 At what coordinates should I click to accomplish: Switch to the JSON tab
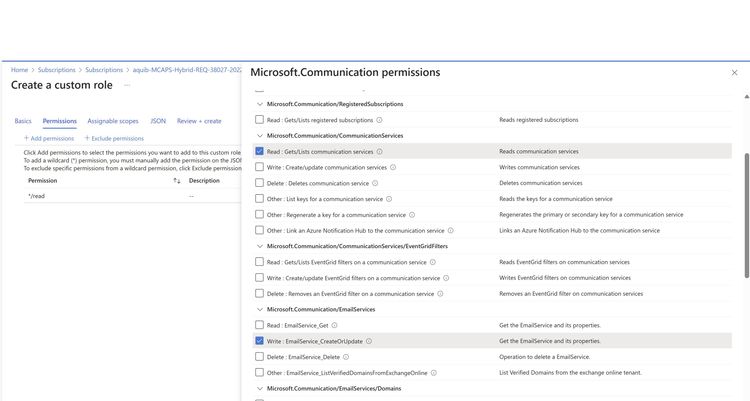pyautogui.click(x=158, y=121)
